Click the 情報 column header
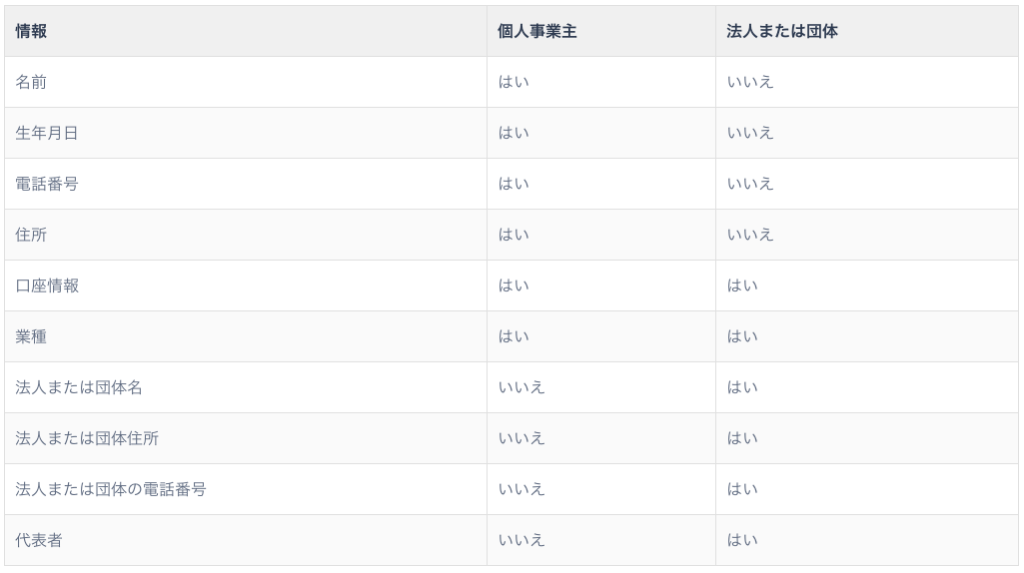Screen dimensions: 1024x573 tap(30, 31)
